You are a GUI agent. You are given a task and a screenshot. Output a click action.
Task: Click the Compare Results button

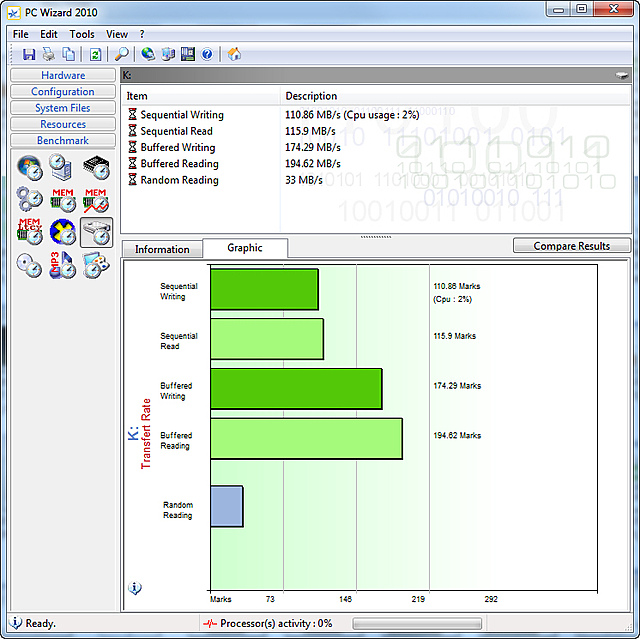571,246
